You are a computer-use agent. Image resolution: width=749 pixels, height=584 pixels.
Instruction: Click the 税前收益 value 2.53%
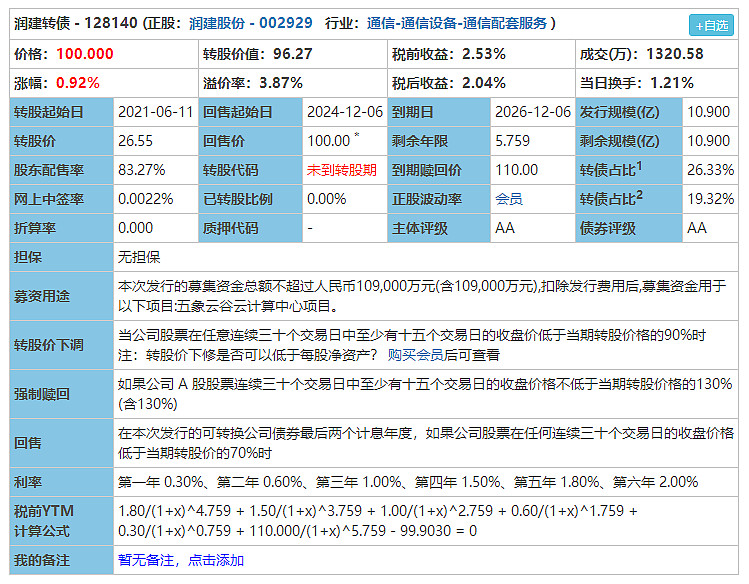tap(483, 53)
